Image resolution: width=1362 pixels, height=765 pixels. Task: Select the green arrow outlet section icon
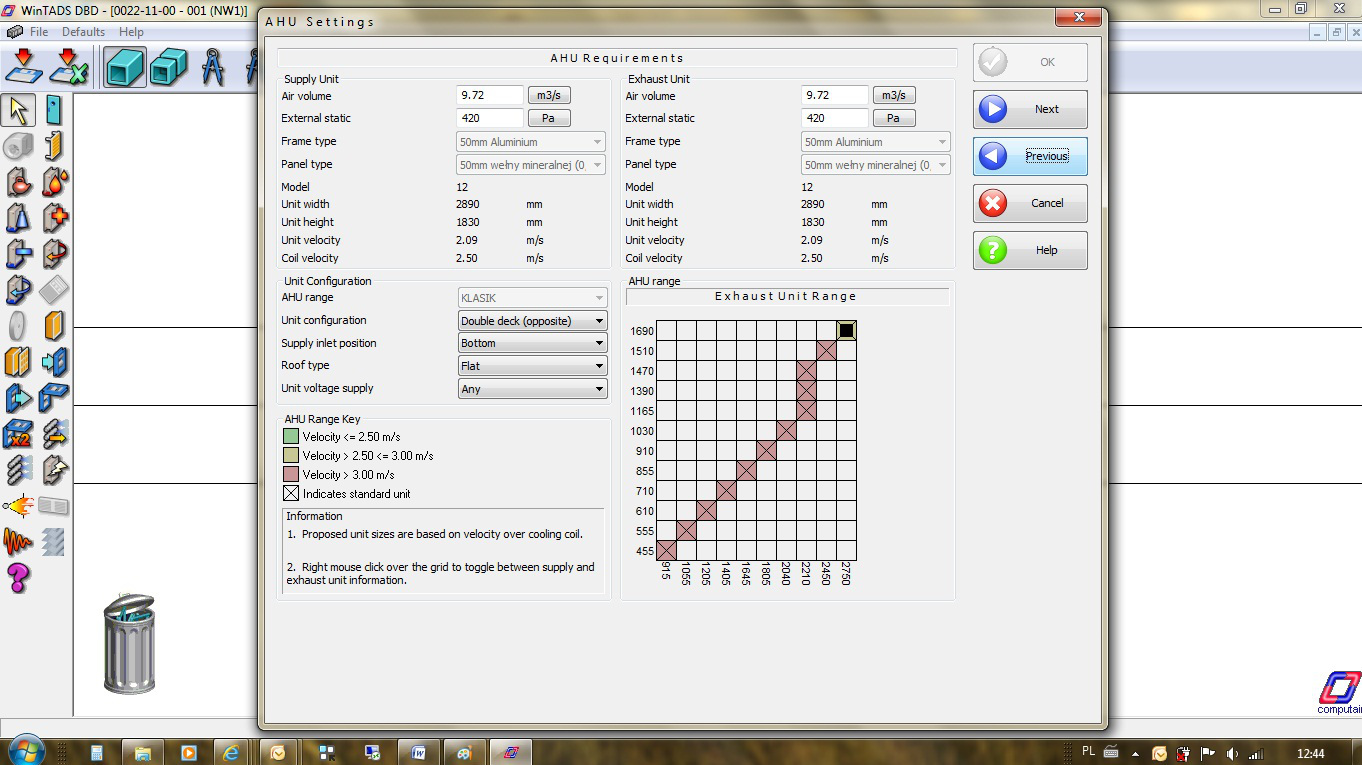[19, 398]
